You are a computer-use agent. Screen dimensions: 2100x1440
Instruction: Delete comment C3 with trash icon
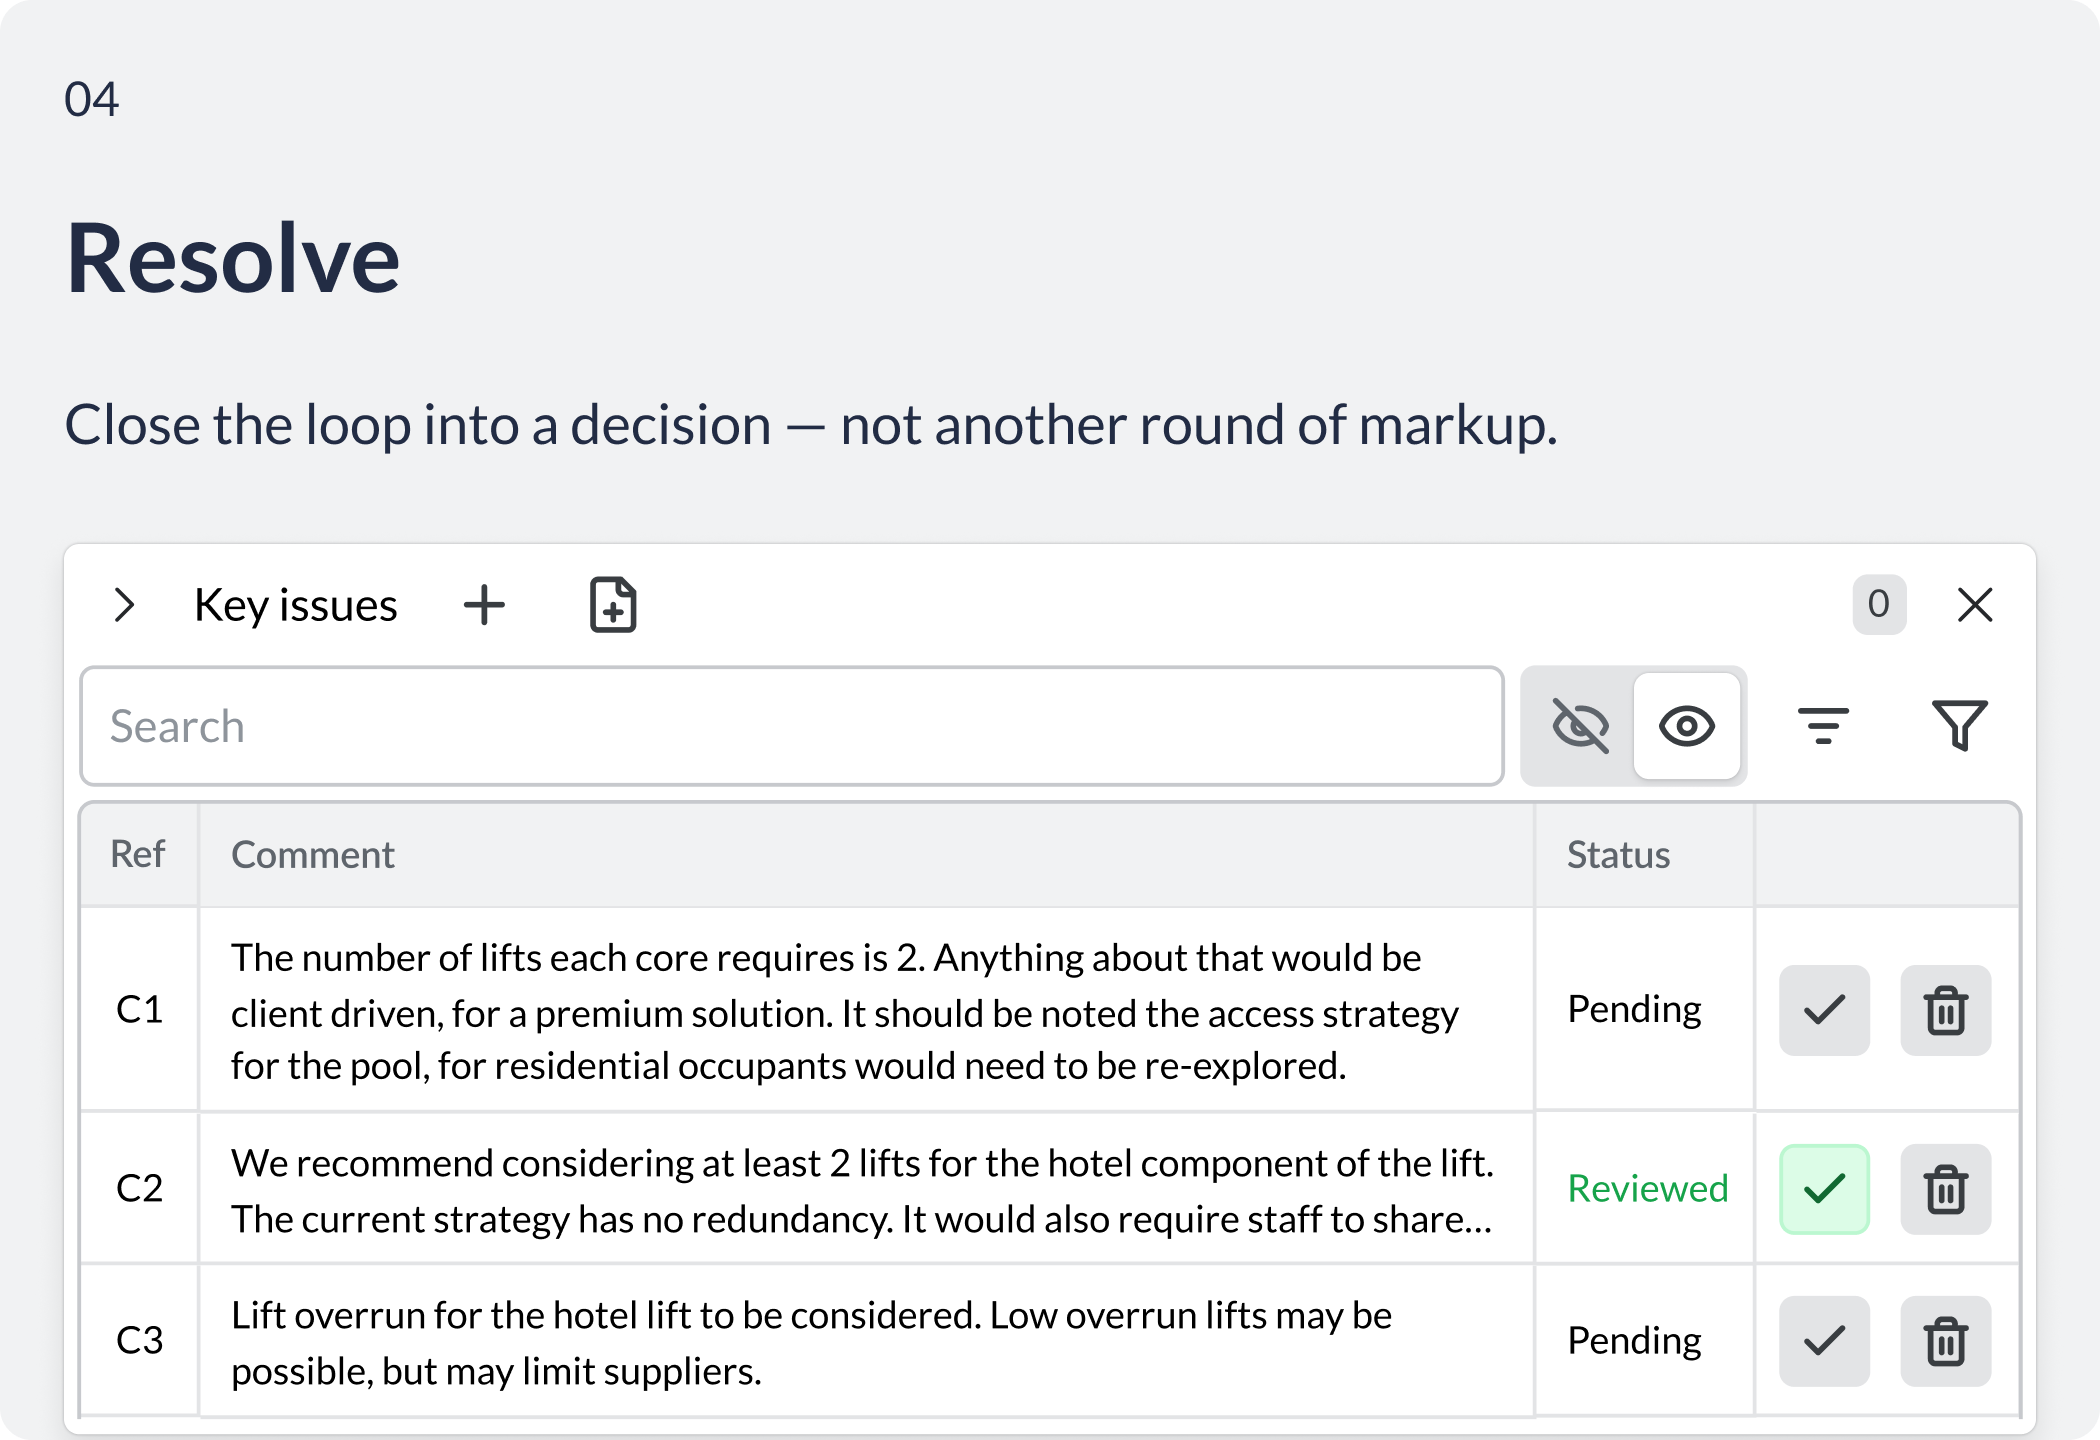(1946, 1341)
